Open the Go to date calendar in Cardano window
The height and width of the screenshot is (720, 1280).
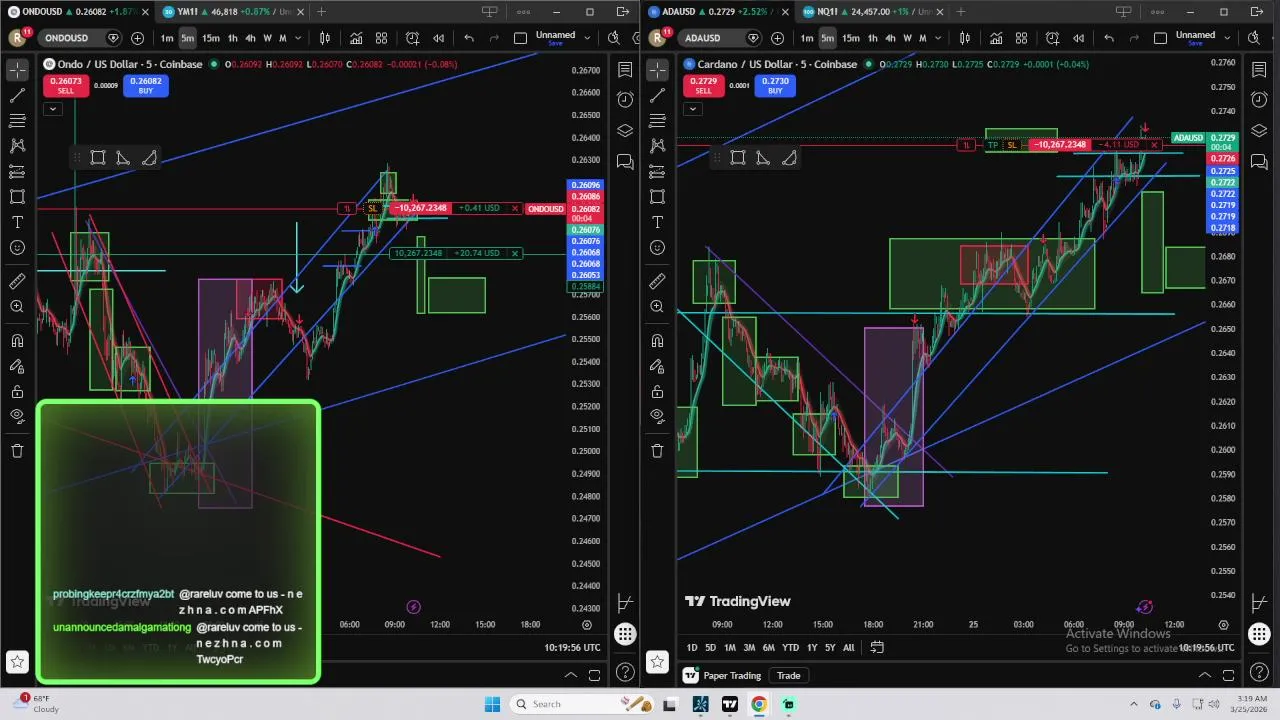pyautogui.click(x=877, y=647)
